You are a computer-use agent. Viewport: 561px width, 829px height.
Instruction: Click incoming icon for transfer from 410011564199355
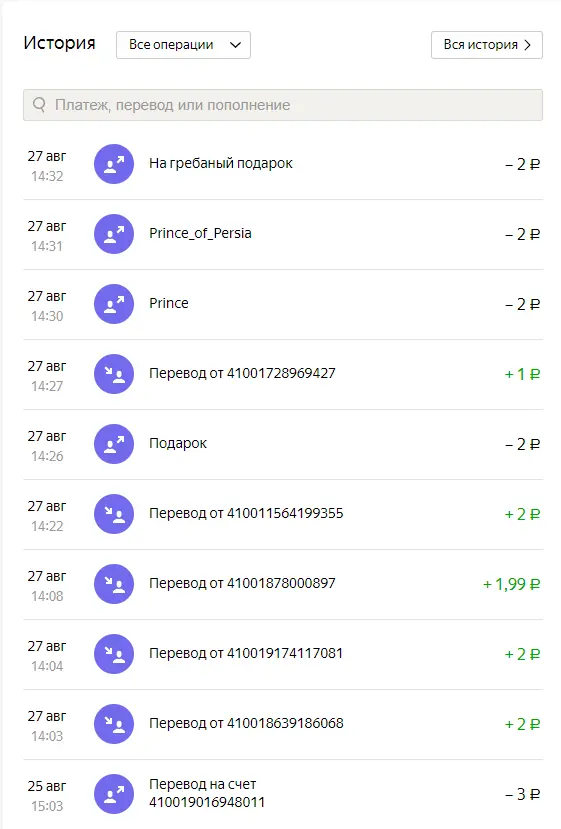click(114, 514)
